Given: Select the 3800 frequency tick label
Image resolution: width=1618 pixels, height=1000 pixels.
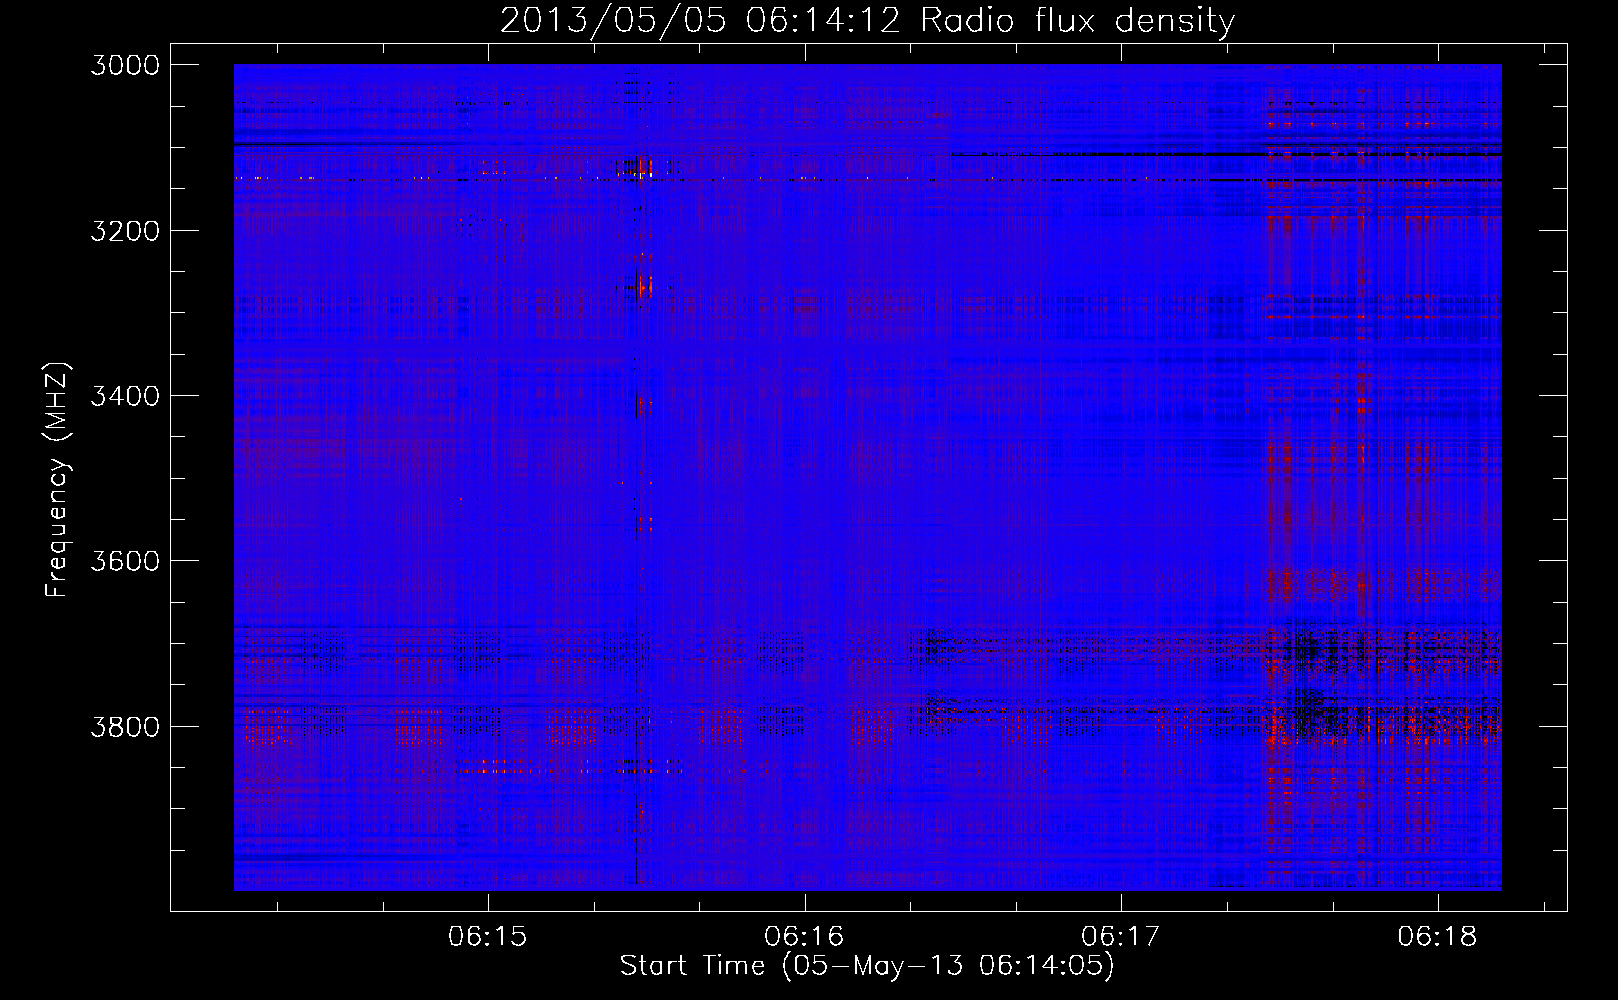Looking at the screenshot, I should pyautogui.click(x=125, y=726).
